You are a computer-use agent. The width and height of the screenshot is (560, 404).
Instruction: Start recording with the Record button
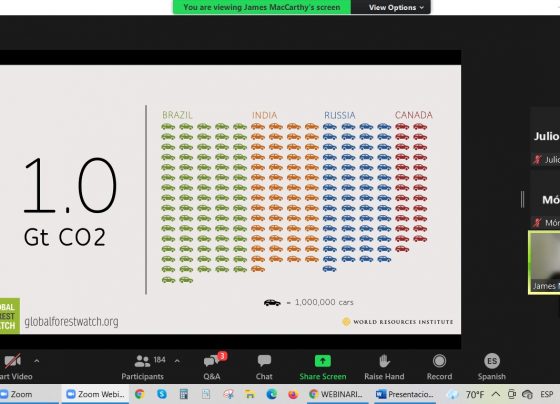(439, 366)
